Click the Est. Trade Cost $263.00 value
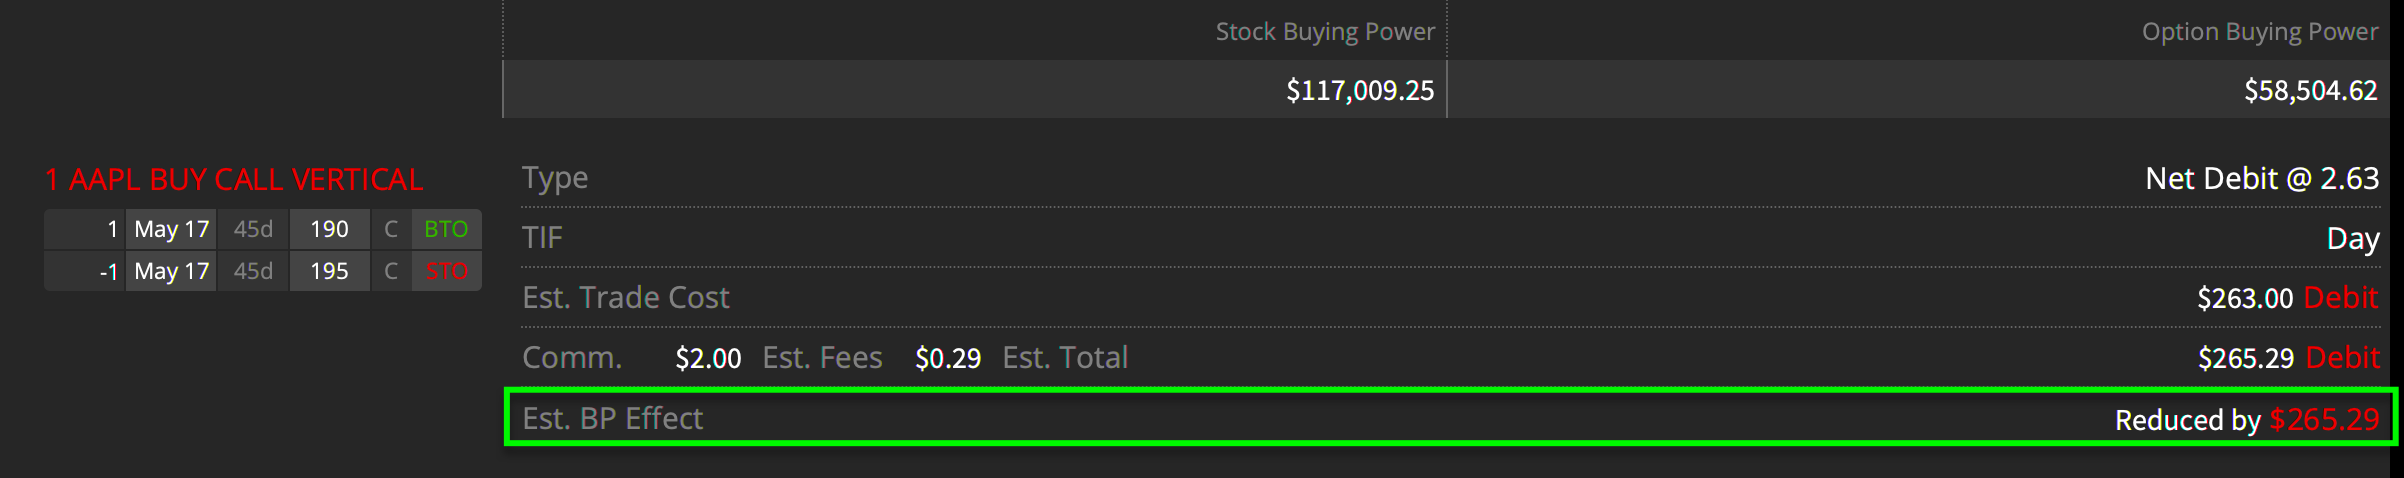2404x478 pixels. (2244, 298)
